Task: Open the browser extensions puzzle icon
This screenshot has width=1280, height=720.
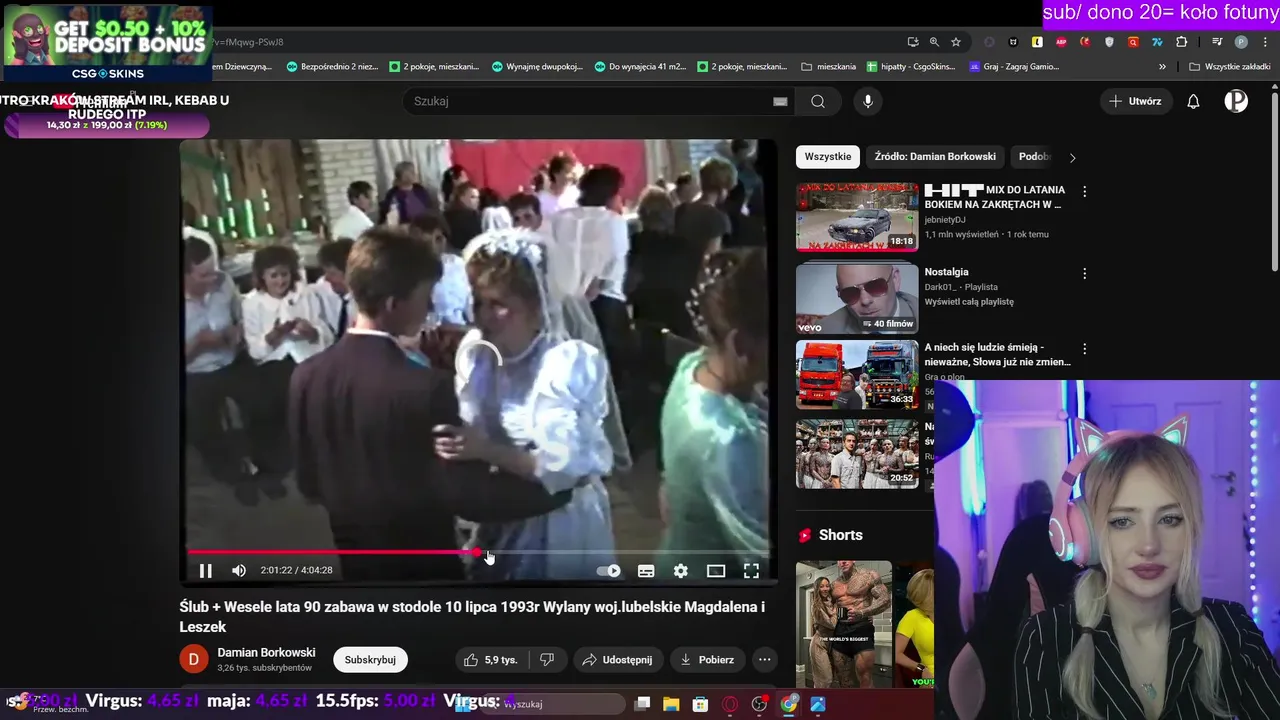Action: 1181,42
